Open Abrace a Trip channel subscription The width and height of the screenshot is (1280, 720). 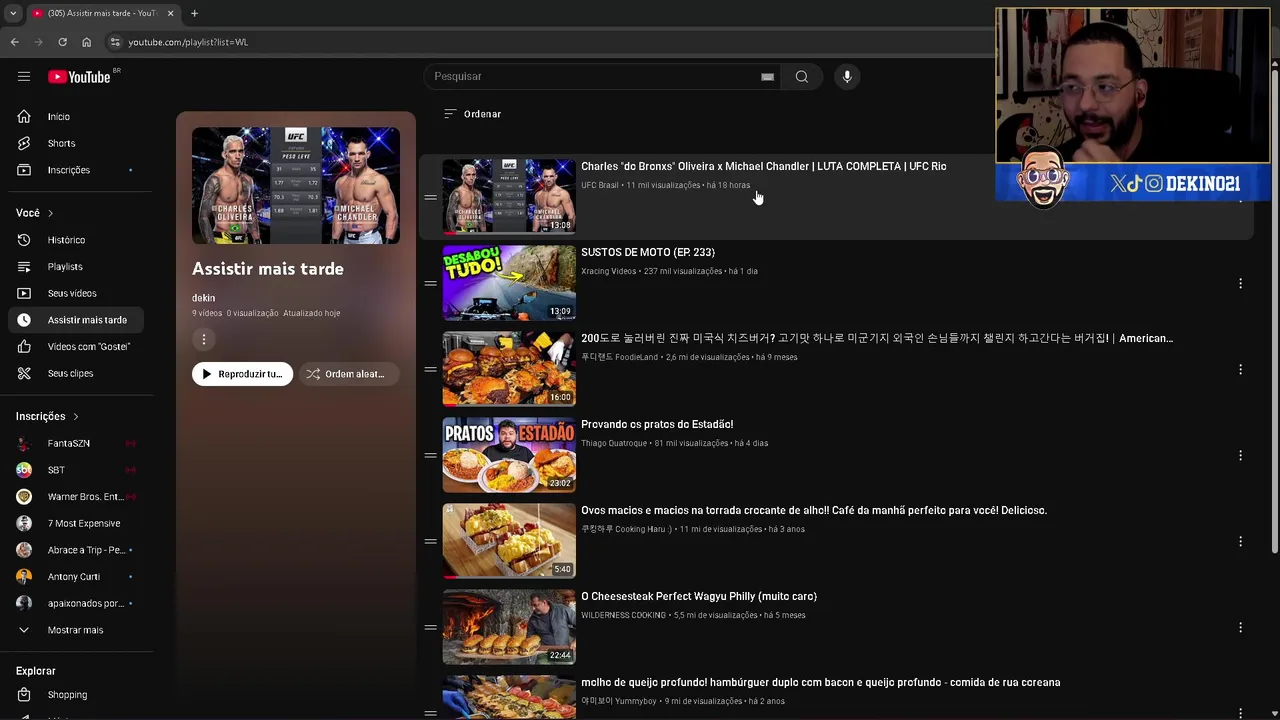(77, 550)
